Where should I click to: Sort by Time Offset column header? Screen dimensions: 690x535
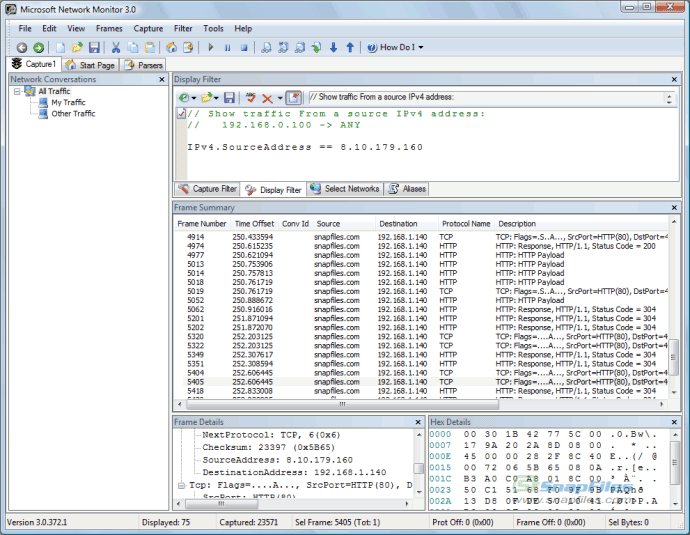pos(254,224)
